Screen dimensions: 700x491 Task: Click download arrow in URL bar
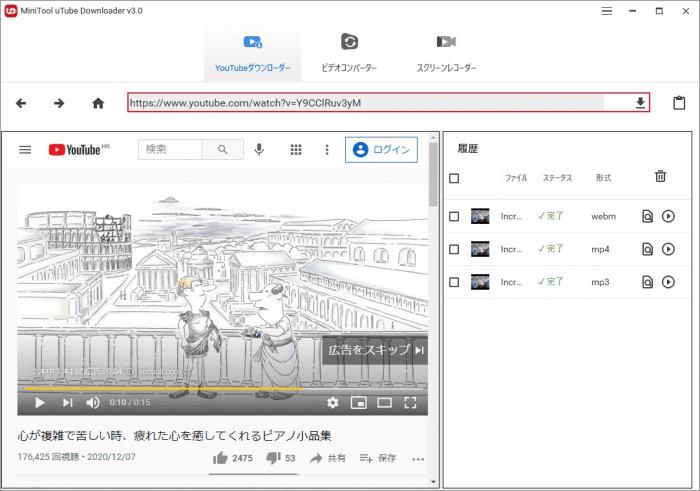[x=640, y=103]
